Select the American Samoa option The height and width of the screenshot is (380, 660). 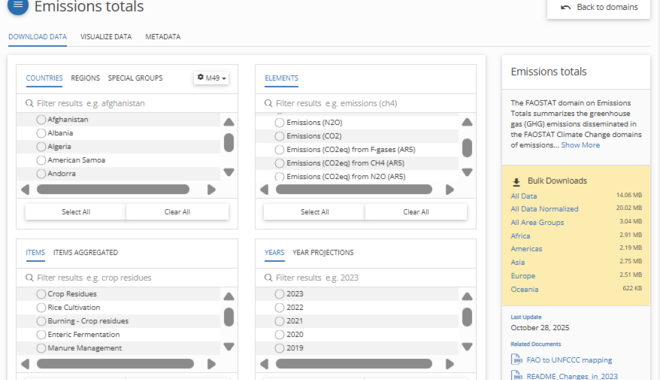tap(41, 160)
